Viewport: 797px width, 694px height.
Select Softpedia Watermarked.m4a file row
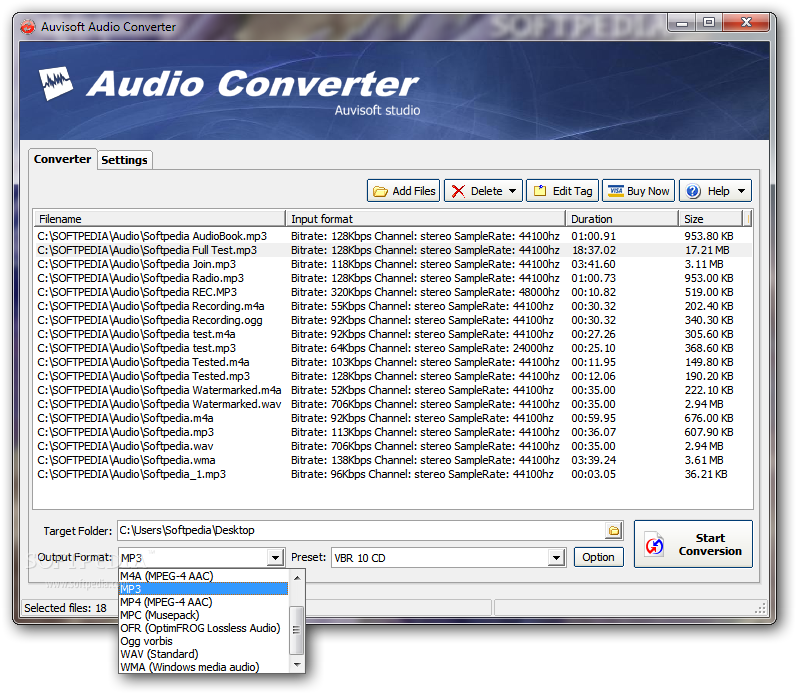tap(392, 390)
